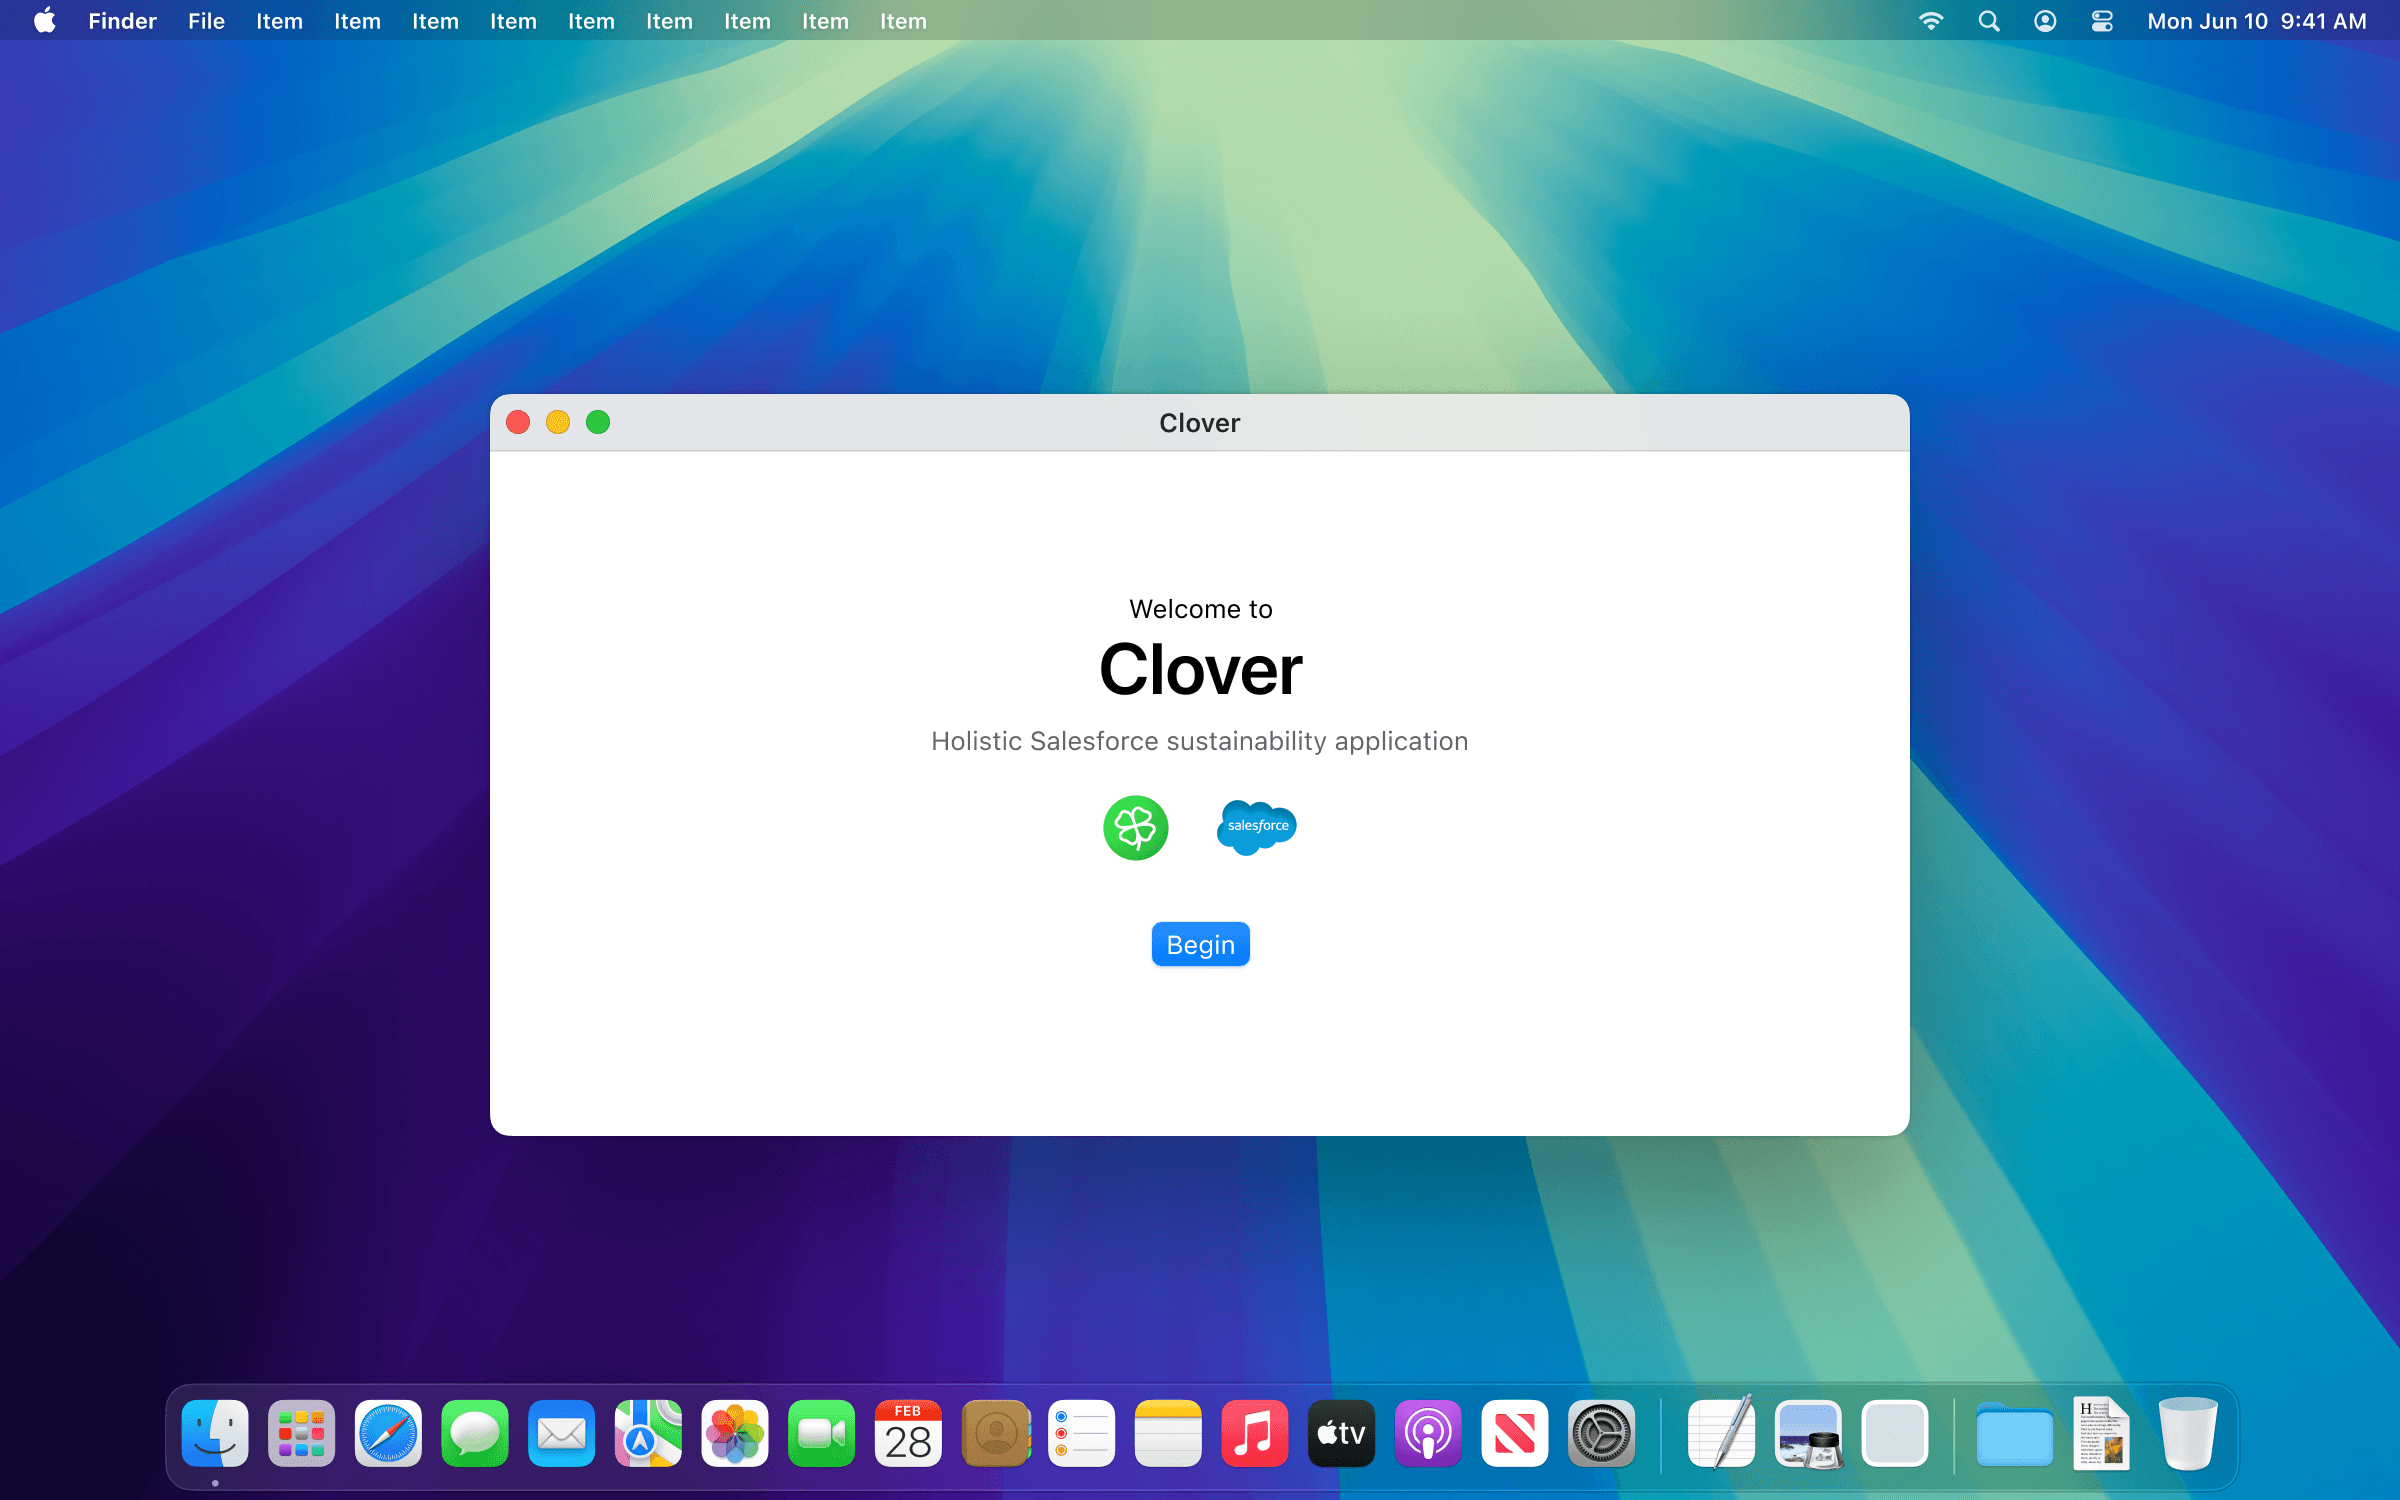2400x1500 pixels.
Task: Open Spotlight search in menu bar
Action: pyautogui.click(x=1988, y=21)
